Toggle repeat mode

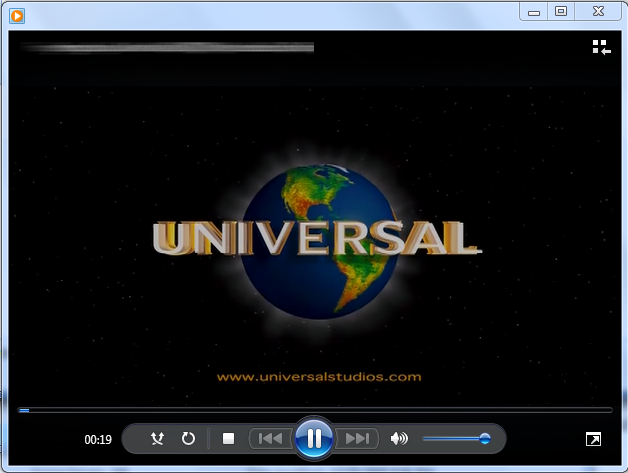click(x=188, y=439)
